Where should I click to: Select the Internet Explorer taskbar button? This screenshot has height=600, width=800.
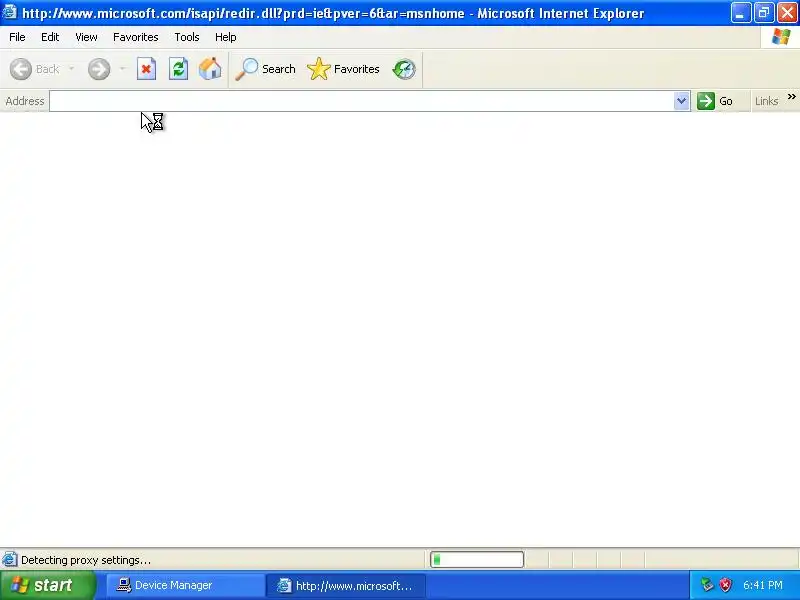point(346,585)
